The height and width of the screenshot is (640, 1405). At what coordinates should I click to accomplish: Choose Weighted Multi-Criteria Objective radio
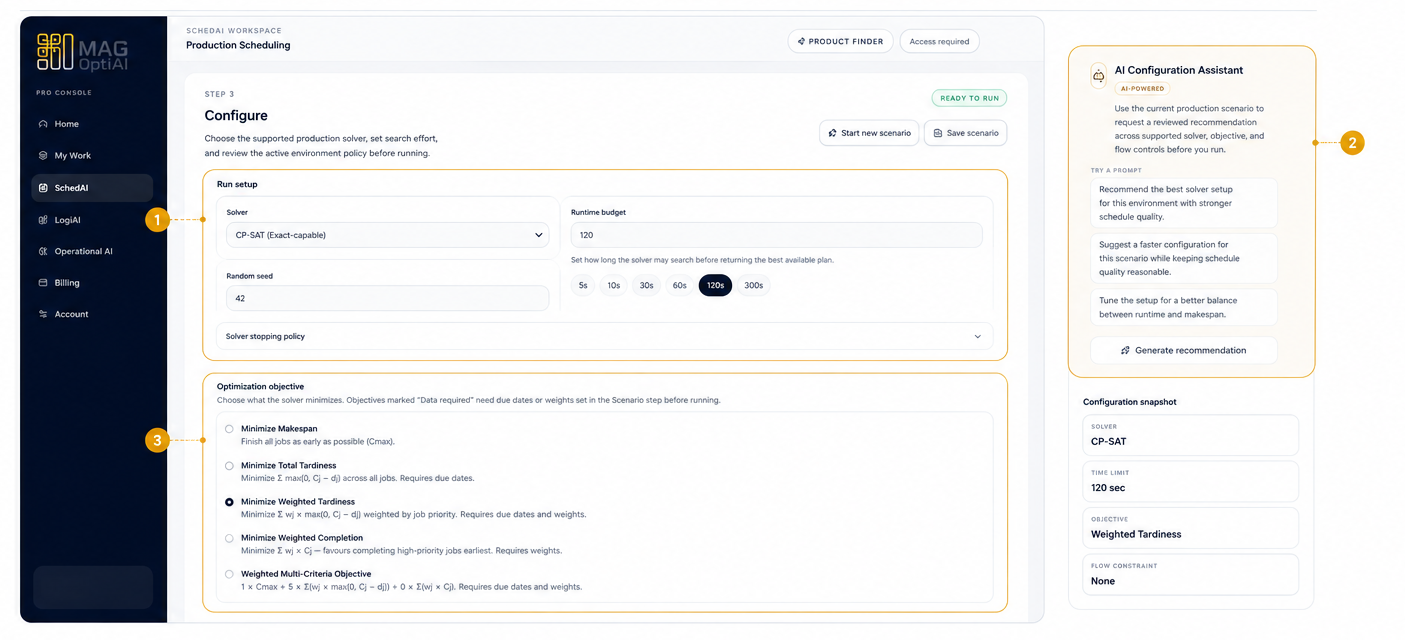click(230, 574)
